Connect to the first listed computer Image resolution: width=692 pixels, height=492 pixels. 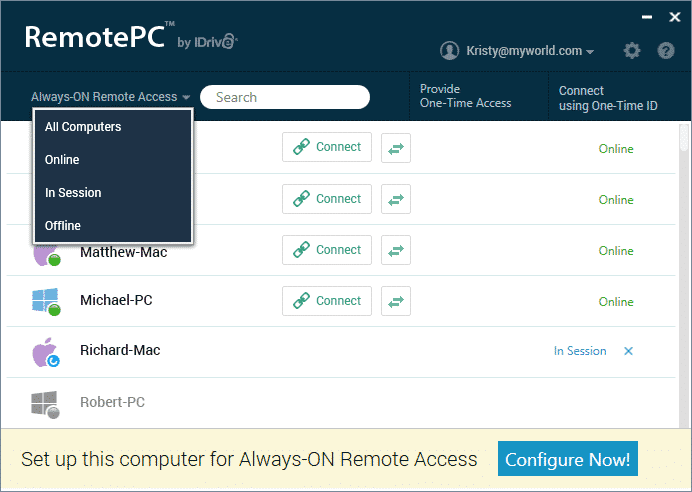tap(327, 147)
